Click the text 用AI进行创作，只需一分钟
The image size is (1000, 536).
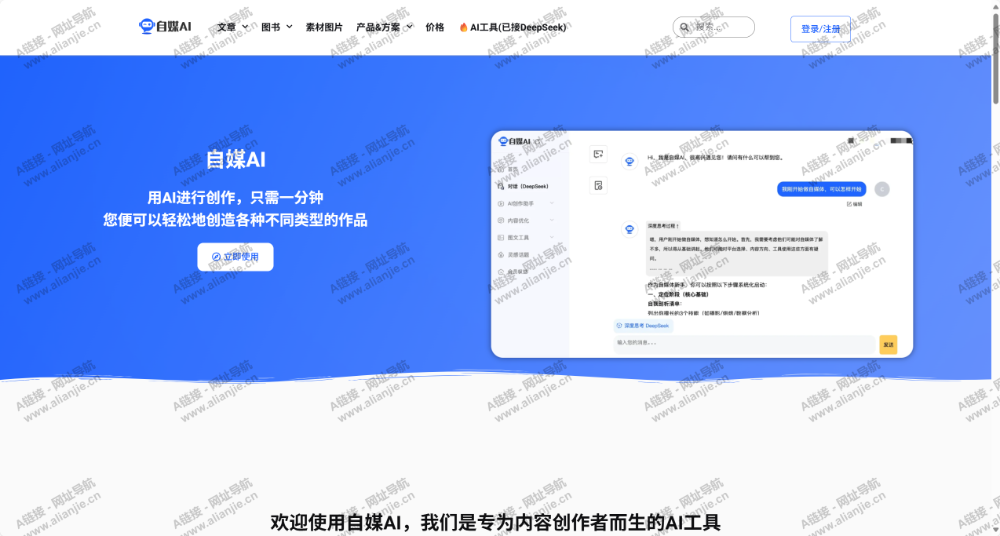235,197
